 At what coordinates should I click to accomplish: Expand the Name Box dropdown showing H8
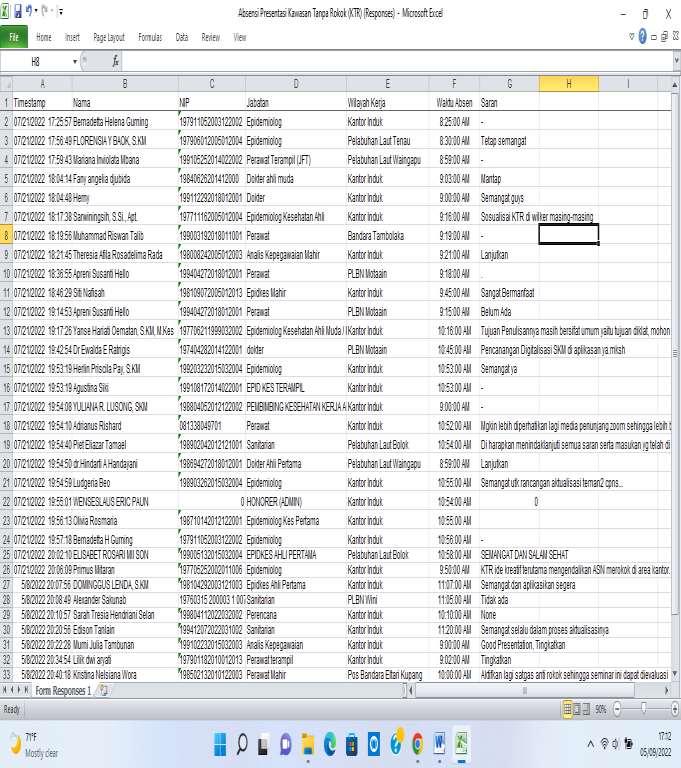[75, 61]
